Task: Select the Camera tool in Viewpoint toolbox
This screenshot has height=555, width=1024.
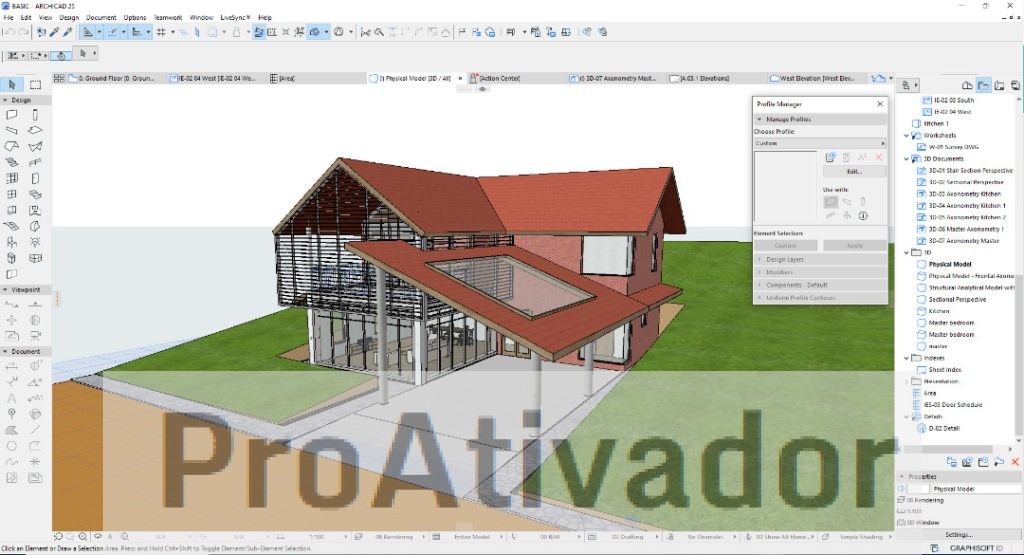Action: click(35, 336)
